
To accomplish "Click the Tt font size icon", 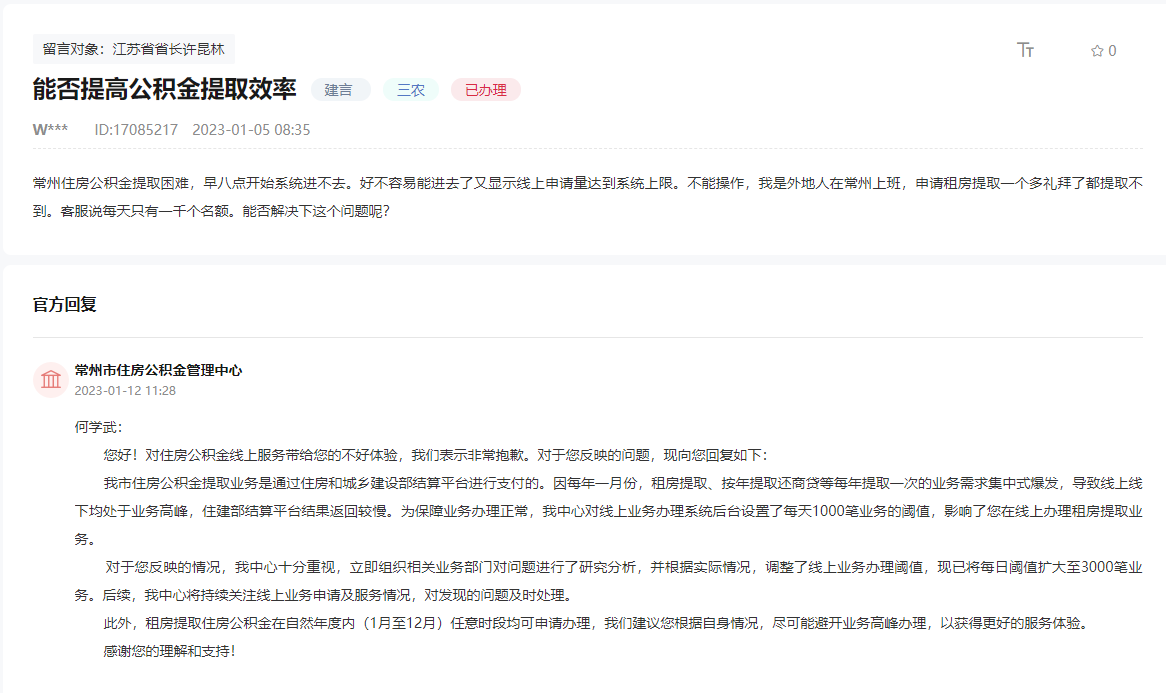I will click(x=1024, y=52).
